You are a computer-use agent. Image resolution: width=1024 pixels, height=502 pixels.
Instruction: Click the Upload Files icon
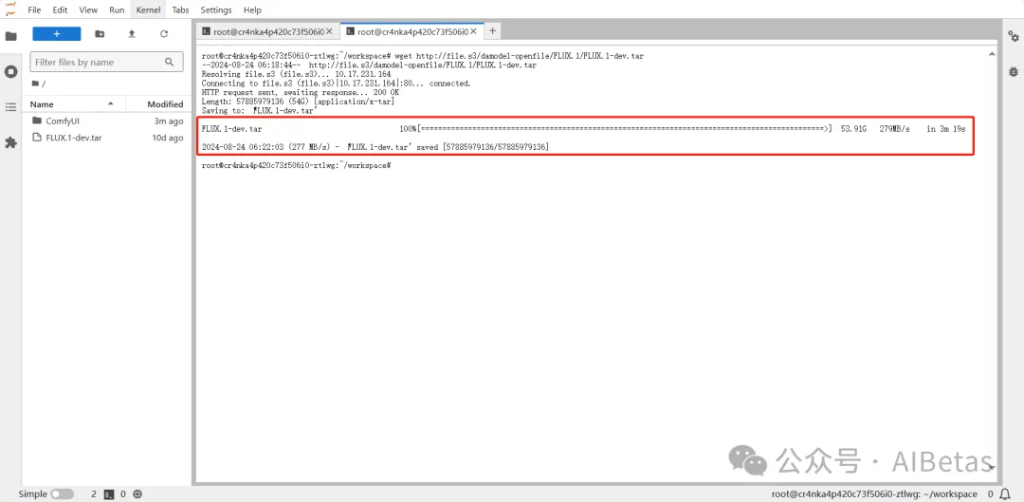[131, 34]
